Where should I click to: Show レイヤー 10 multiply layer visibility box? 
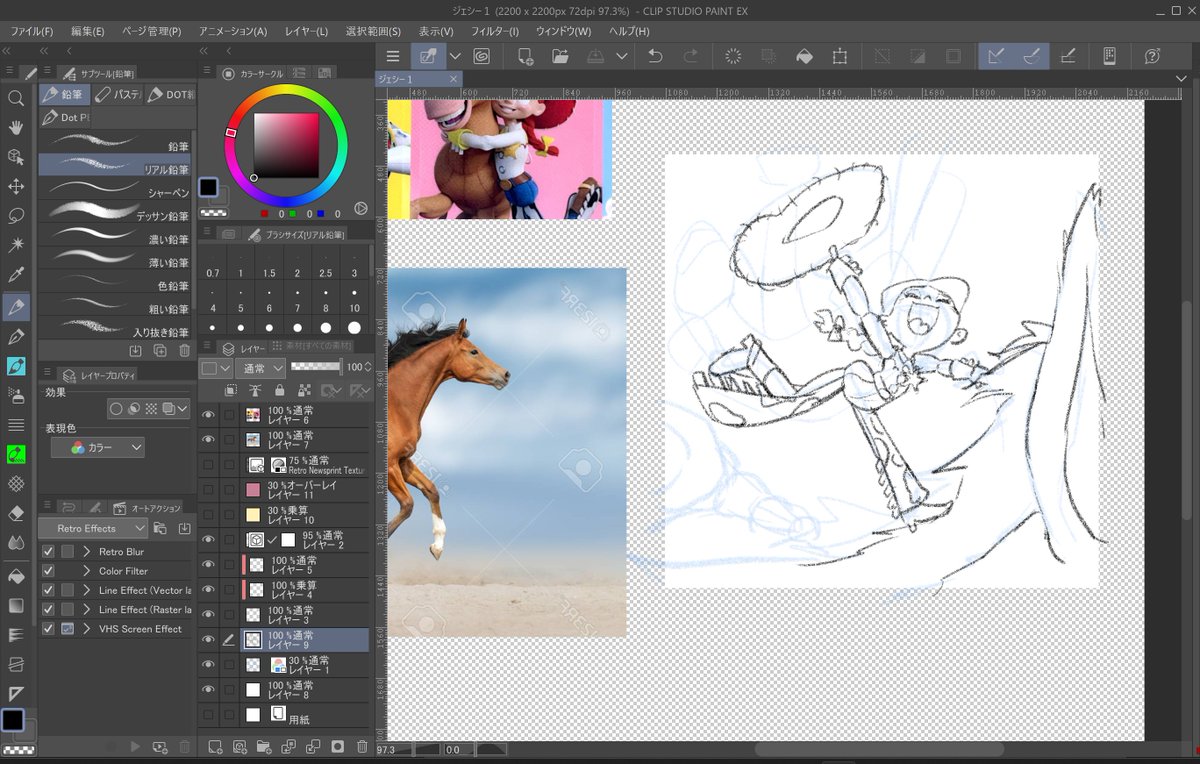[x=208, y=515]
